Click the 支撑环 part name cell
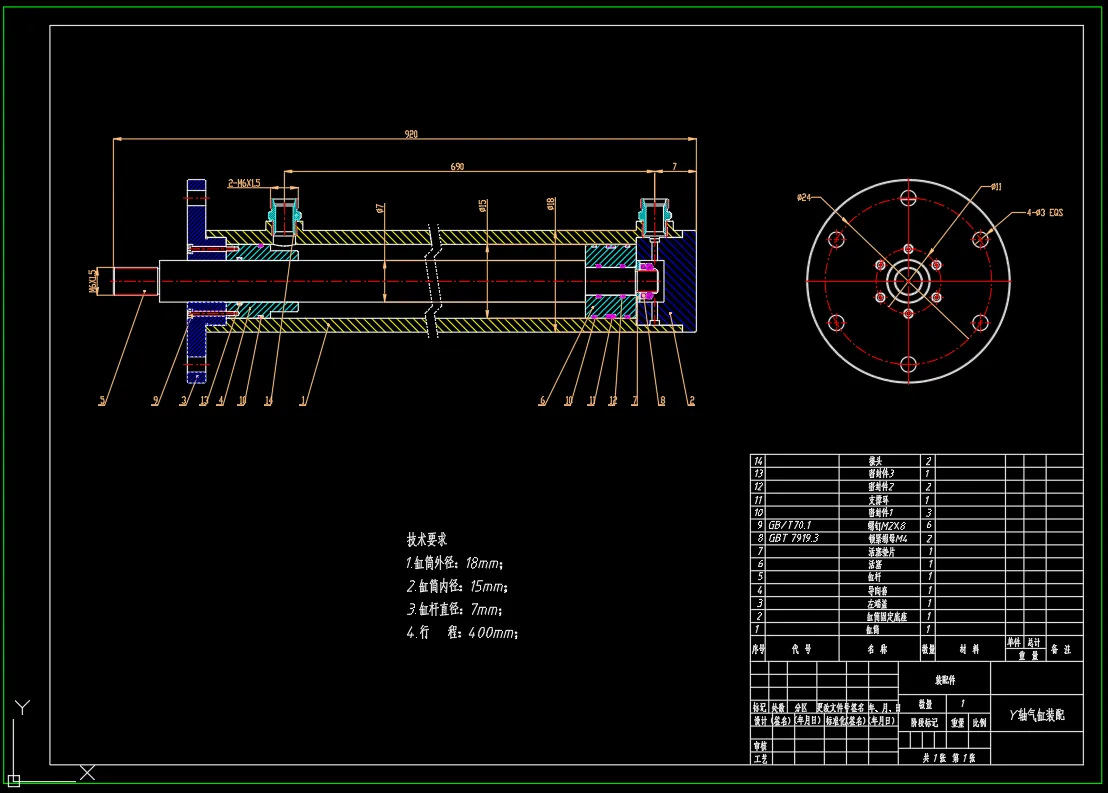 pos(878,500)
